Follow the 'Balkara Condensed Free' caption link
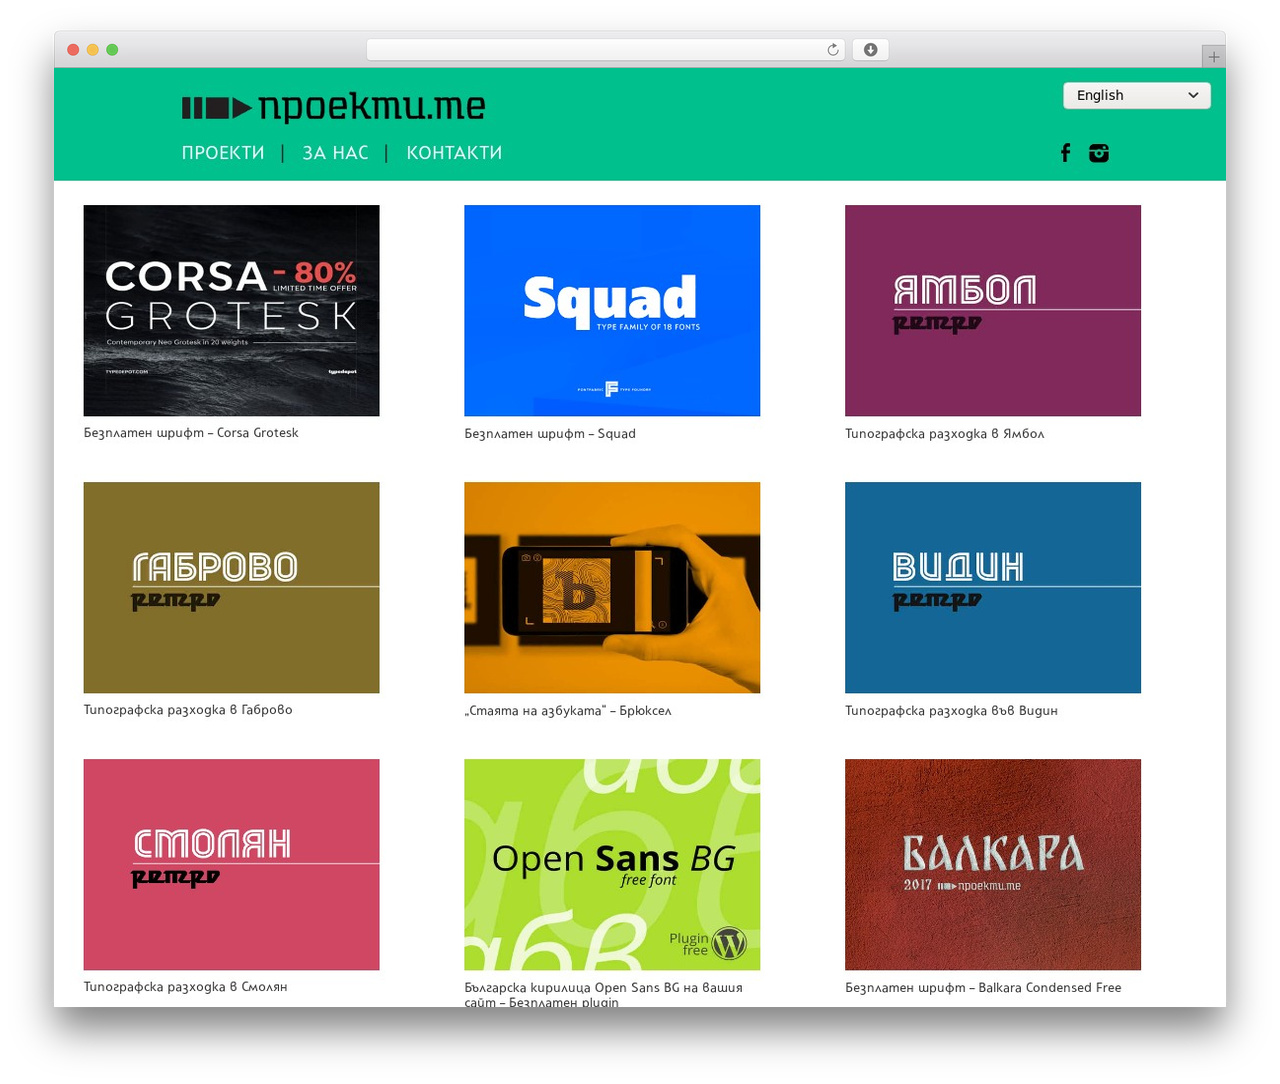 tap(983, 988)
